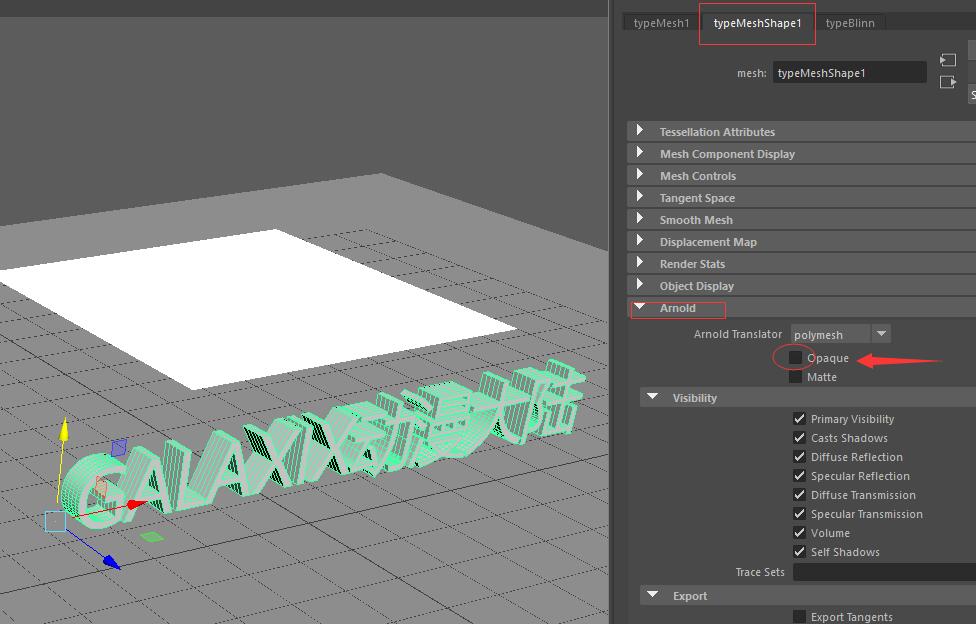The image size is (976, 624).
Task: Enable the Matte checkbox
Action: (795, 377)
